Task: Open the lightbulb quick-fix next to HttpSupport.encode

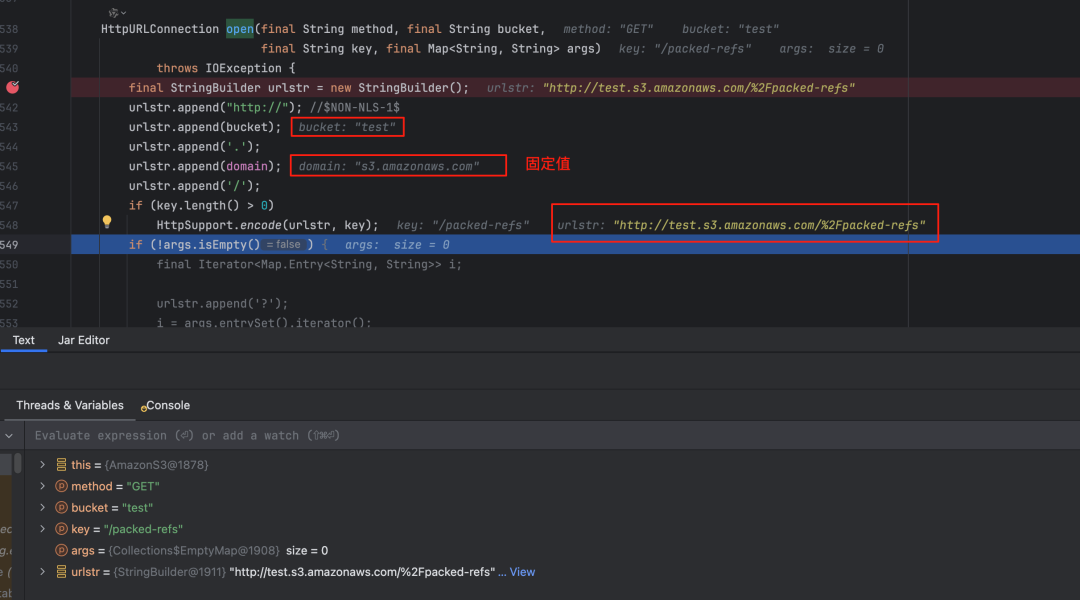Action: [x=107, y=222]
